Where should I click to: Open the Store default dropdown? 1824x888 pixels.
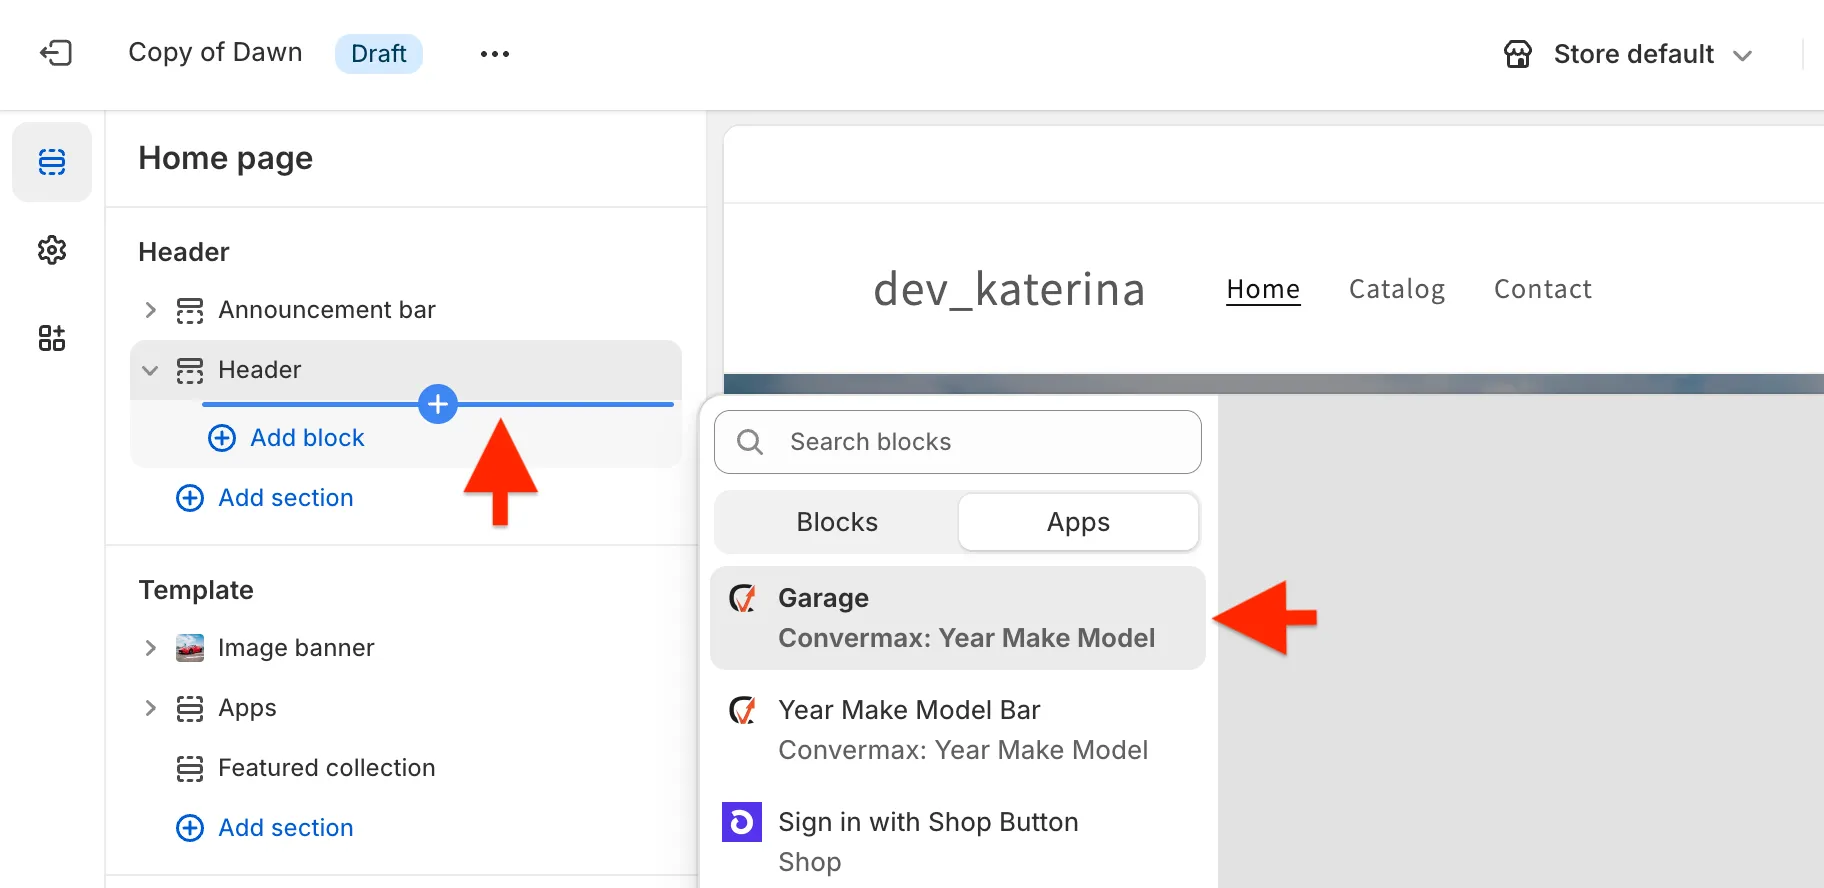click(x=1630, y=54)
